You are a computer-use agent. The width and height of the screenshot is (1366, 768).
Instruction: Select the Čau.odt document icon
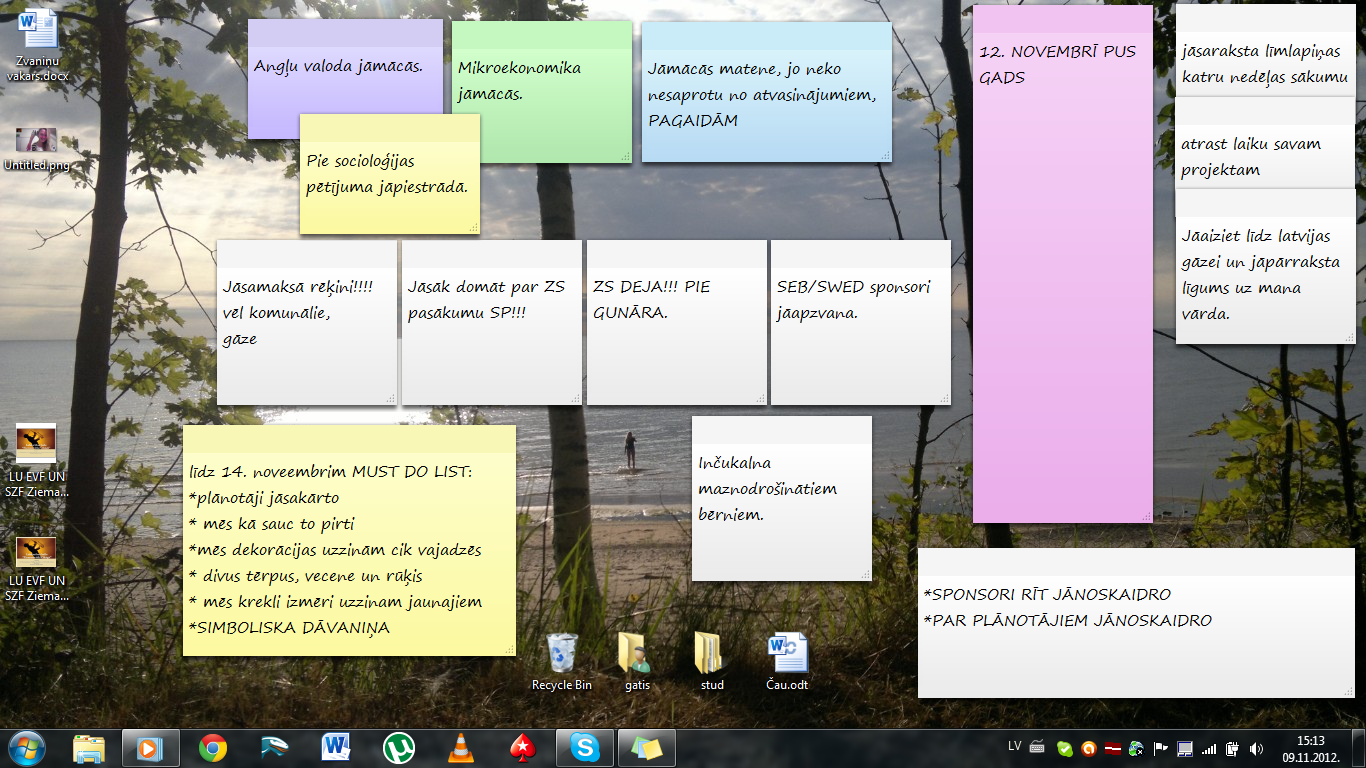coord(787,662)
